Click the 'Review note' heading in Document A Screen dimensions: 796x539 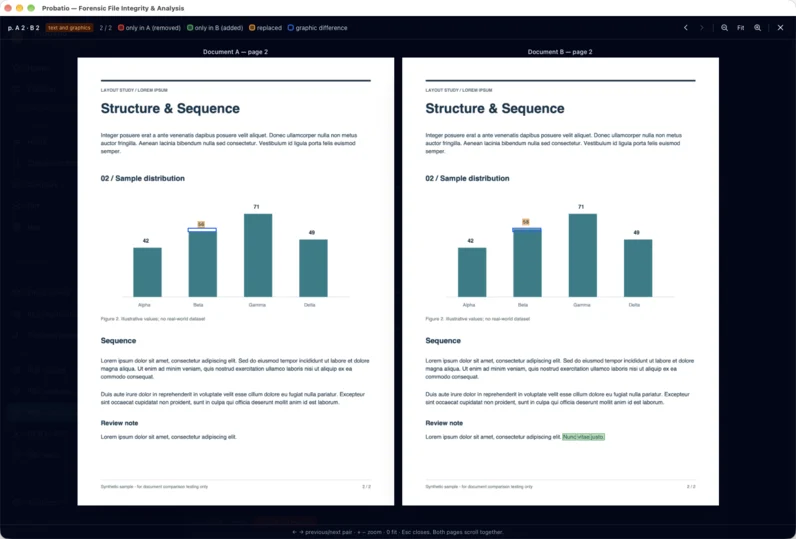click(x=119, y=423)
